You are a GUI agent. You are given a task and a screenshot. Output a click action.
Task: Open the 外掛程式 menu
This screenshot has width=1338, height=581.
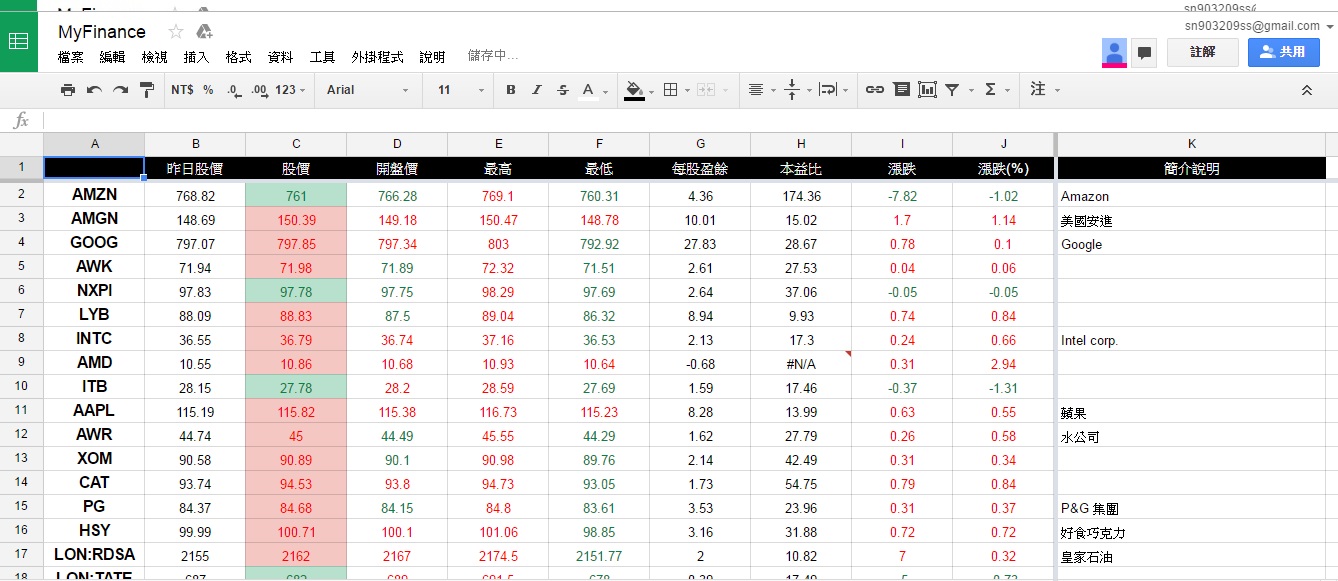pyautogui.click(x=378, y=57)
